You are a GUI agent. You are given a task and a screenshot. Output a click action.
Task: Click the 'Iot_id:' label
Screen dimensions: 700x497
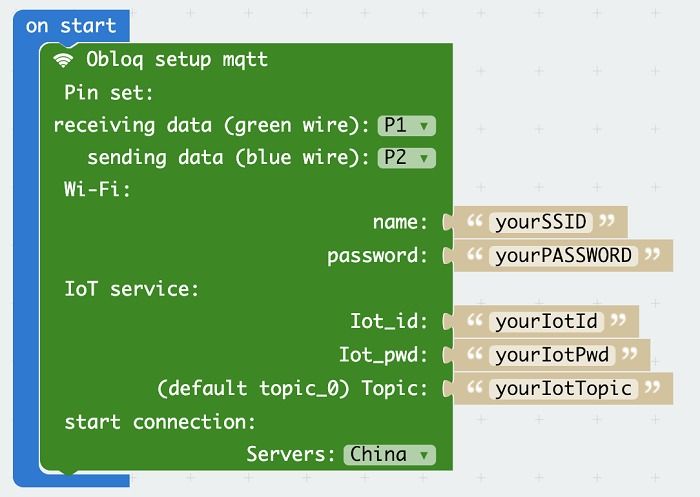click(x=389, y=322)
